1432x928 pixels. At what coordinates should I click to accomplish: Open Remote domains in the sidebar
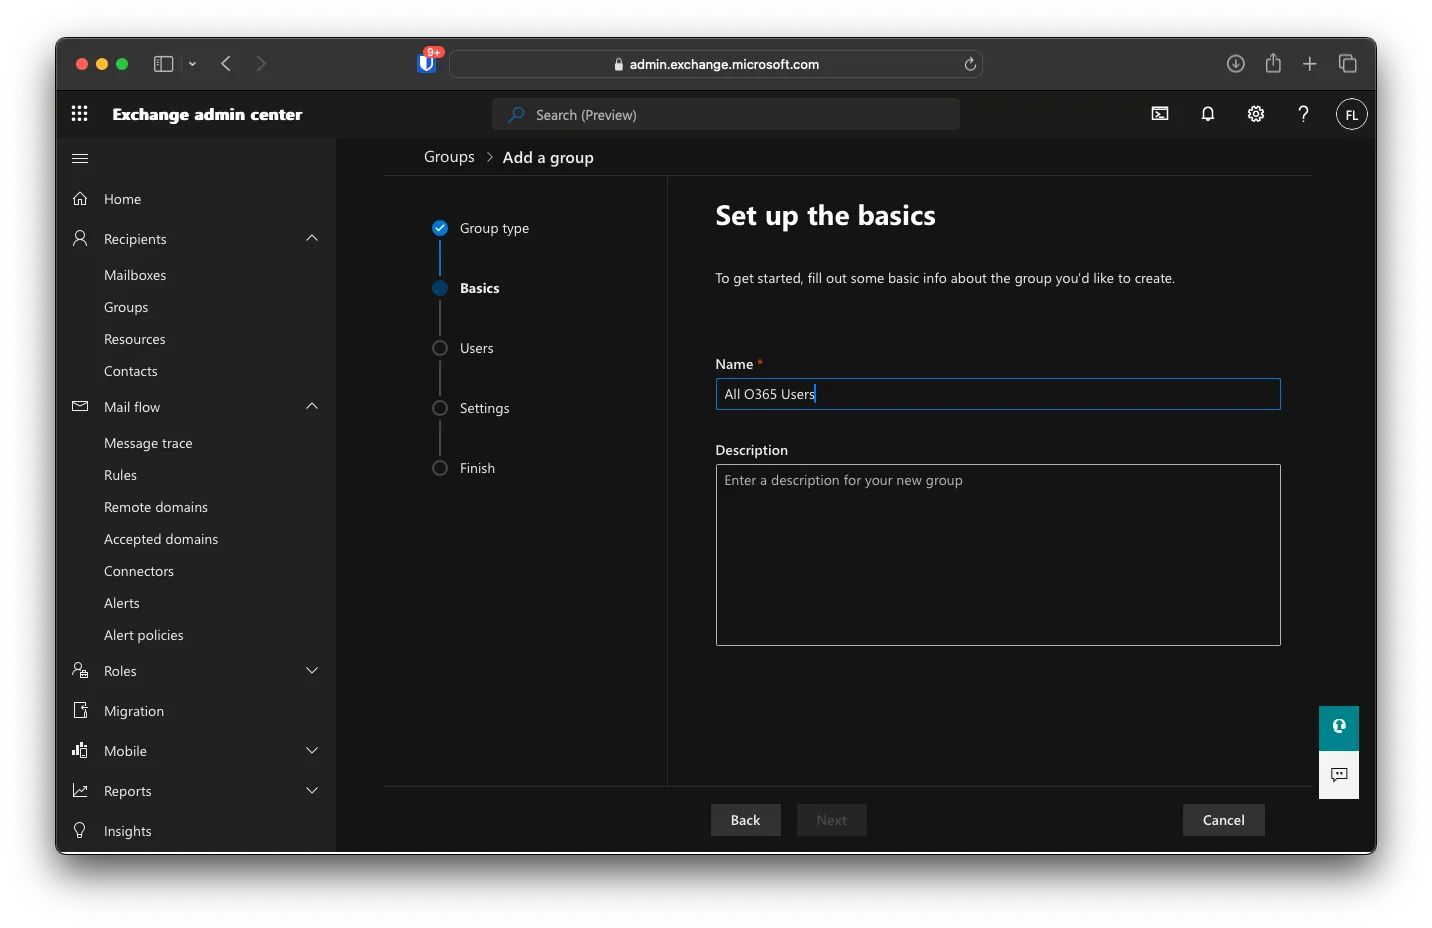156,507
